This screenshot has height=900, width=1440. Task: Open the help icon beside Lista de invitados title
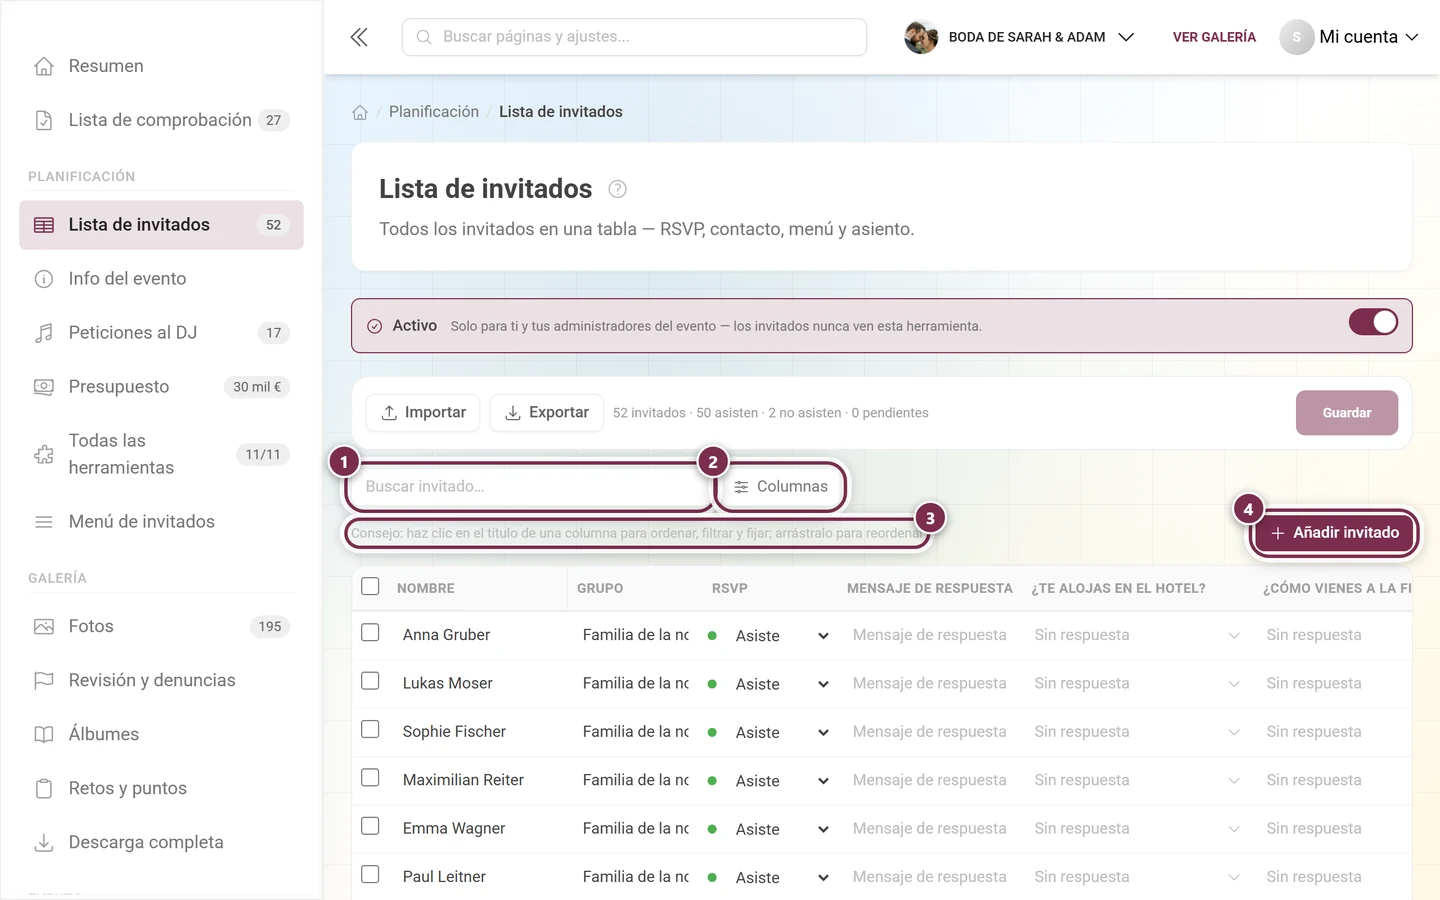(x=618, y=189)
